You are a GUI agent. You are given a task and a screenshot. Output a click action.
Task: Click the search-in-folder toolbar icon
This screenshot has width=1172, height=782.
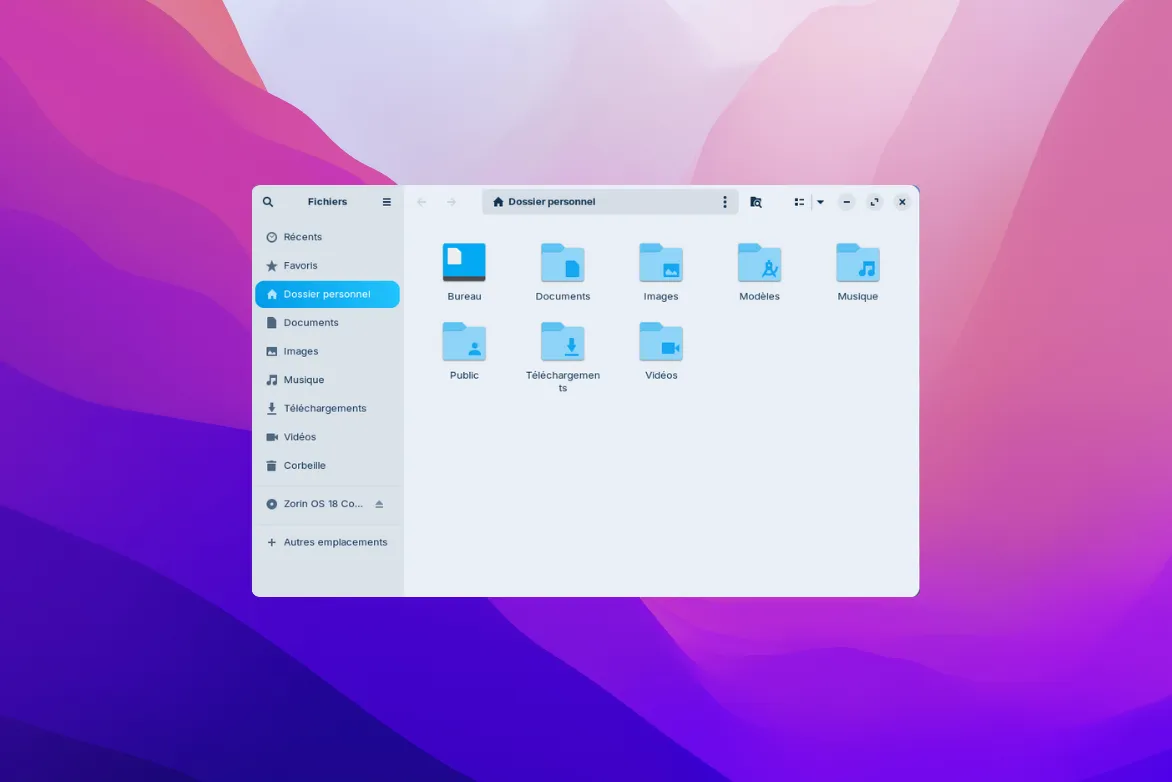pos(756,201)
